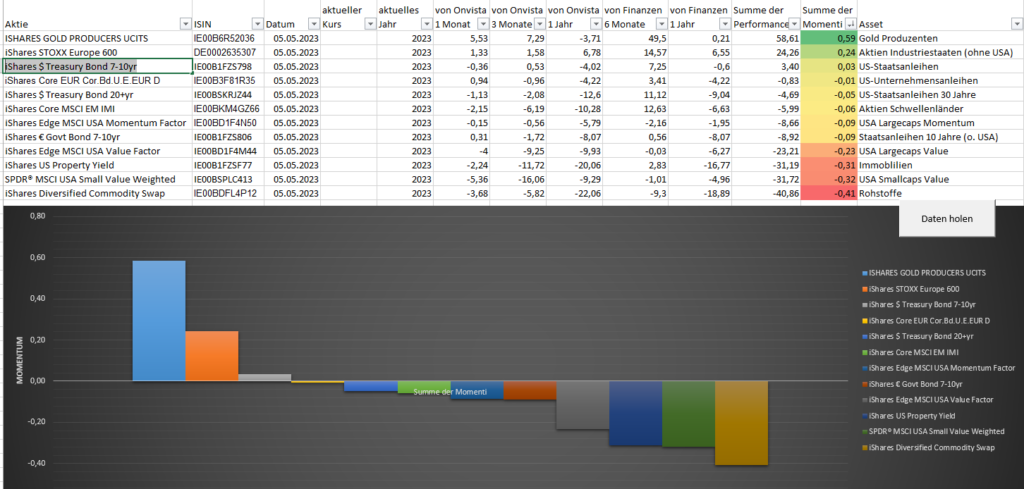
Task: Open the aktuelles Jahr filter dropdown
Action: click(424, 24)
